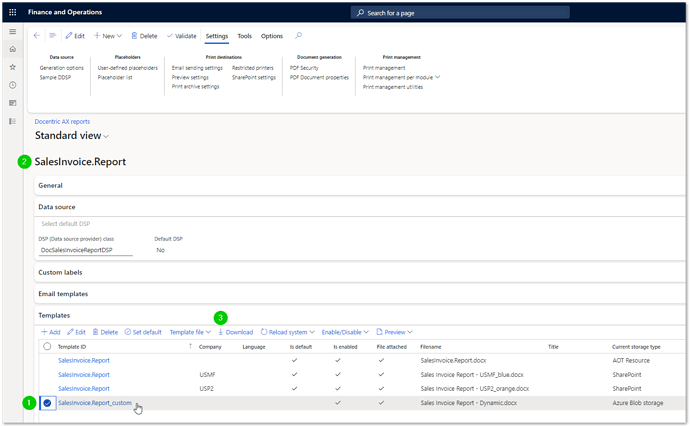Click the Docentric AX reports breadcrumb link
Image resolution: width=690 pixels, height=426 pixels.
pos(62,121)
